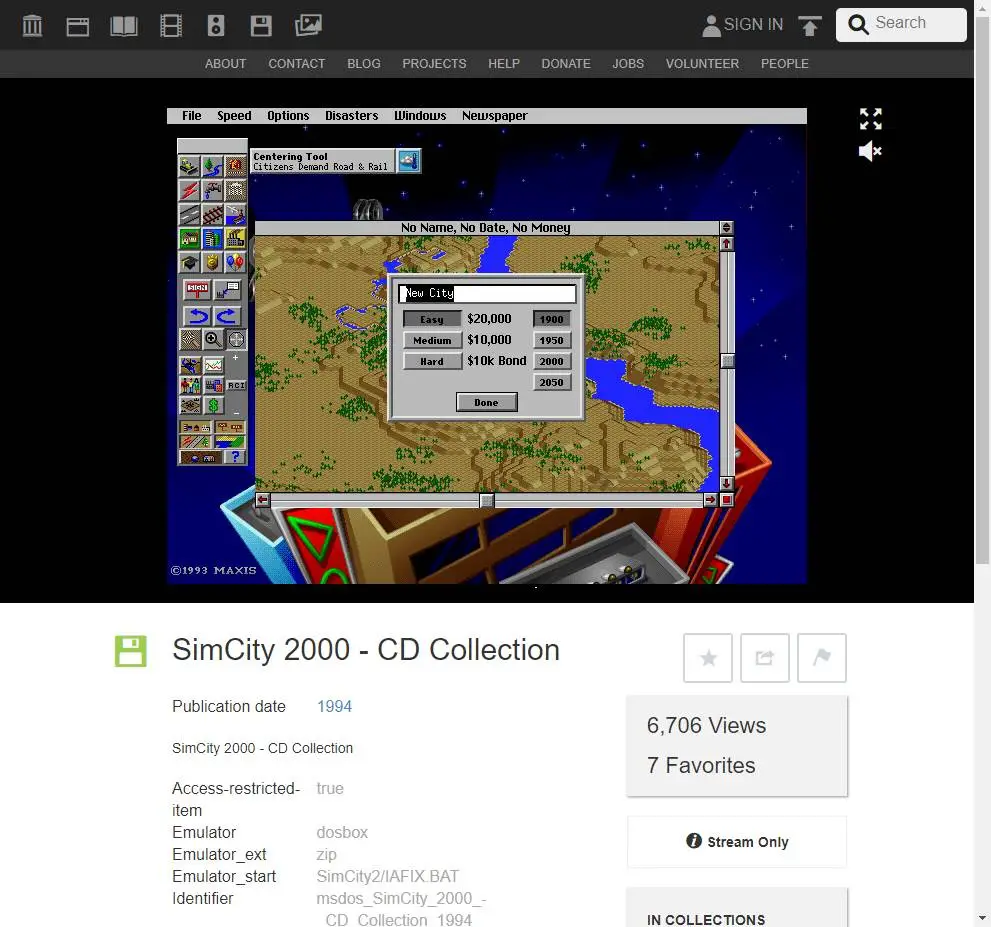The width and height of the screenshot is (991, 927).
Task: Toggle Show Signs display
Action: click(x=230, y=427)
